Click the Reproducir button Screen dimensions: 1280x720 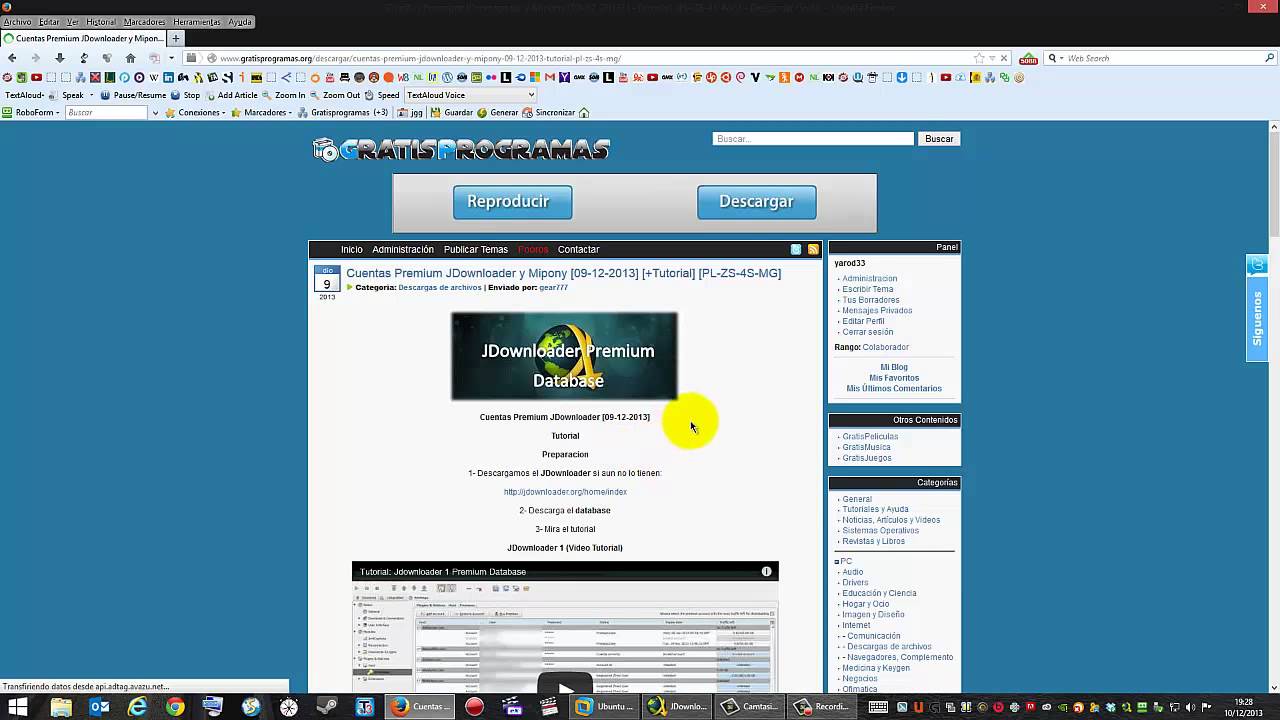512,202
